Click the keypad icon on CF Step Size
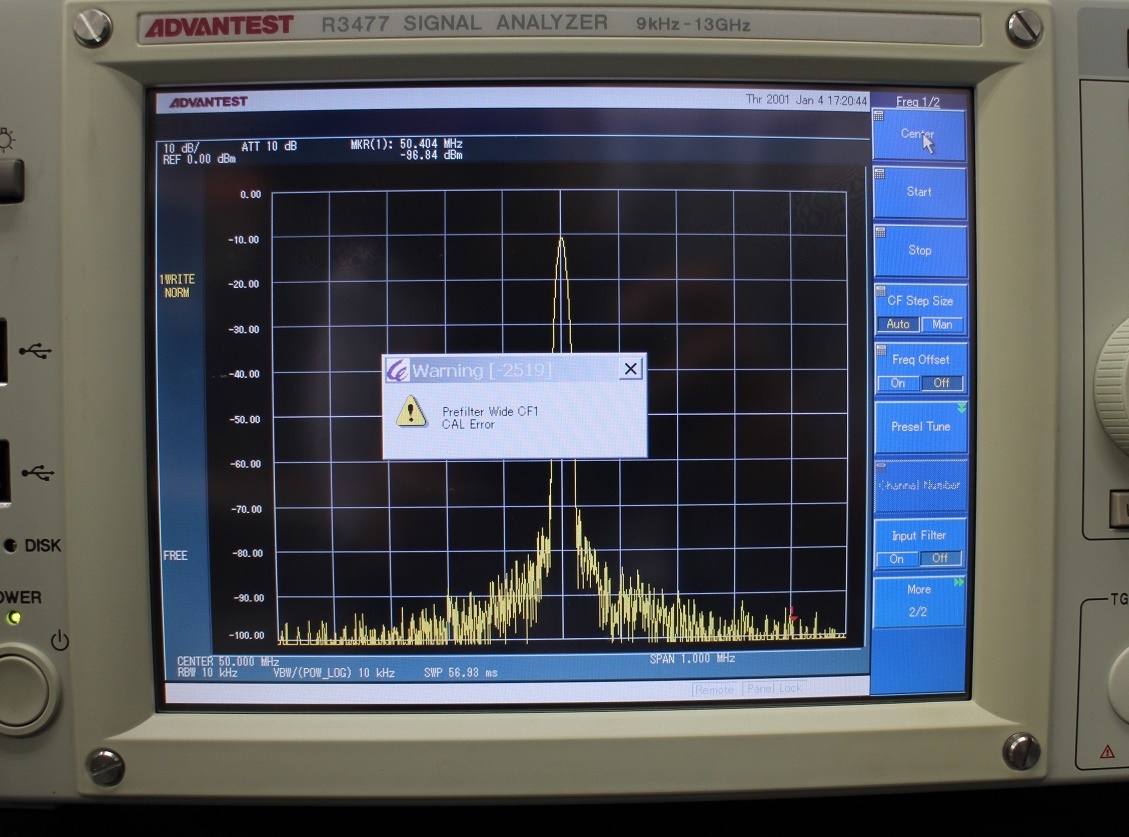Viewport: 1129px width, 837px height. (x=881, y=290)
